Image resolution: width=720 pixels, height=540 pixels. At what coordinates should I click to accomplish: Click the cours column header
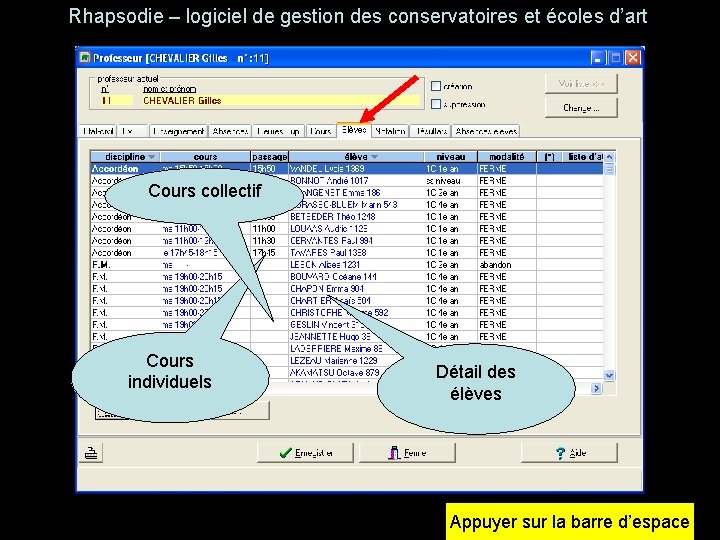point(206,157)
